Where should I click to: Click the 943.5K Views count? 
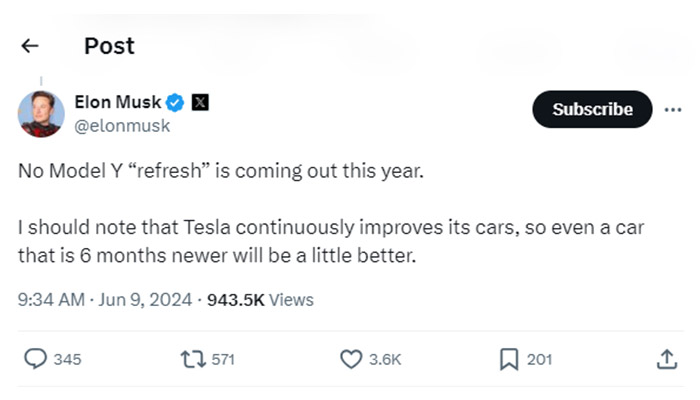[x=260, y=300]
